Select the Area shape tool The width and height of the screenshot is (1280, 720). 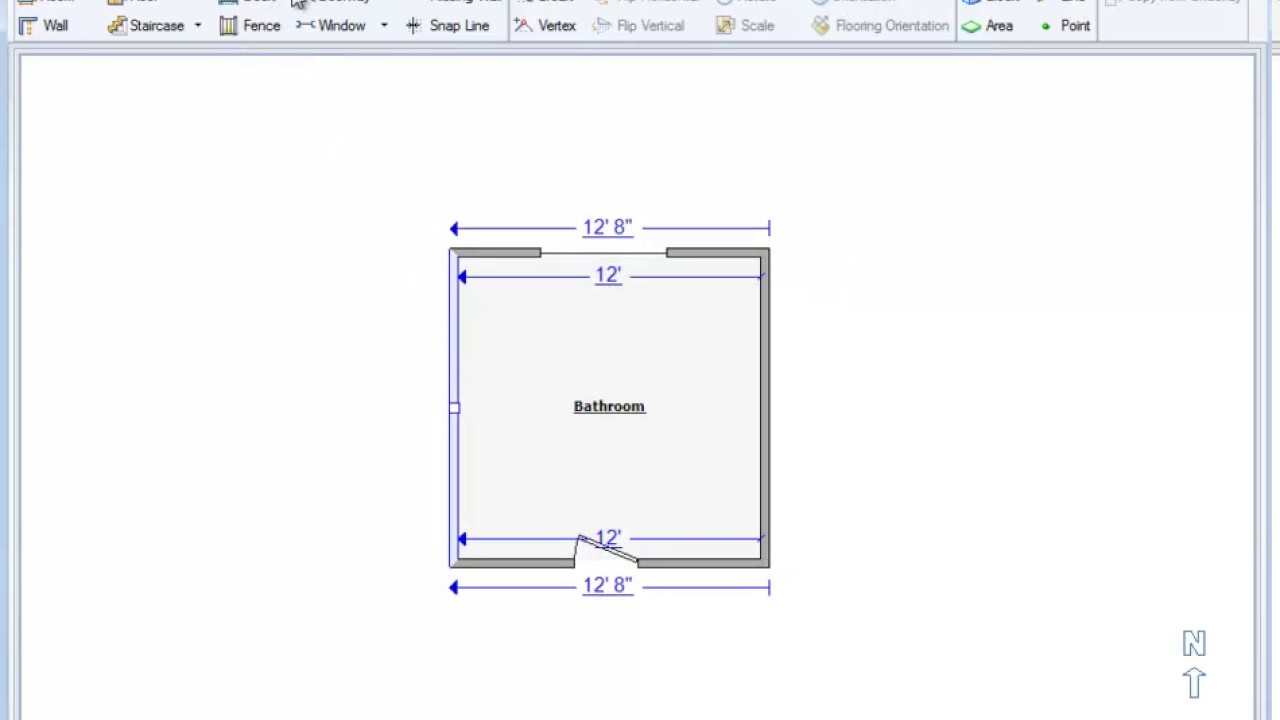(987, 26)
